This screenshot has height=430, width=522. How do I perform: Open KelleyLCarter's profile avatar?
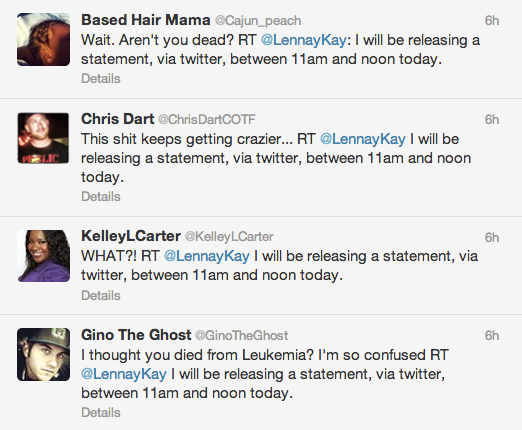[44, 256]
